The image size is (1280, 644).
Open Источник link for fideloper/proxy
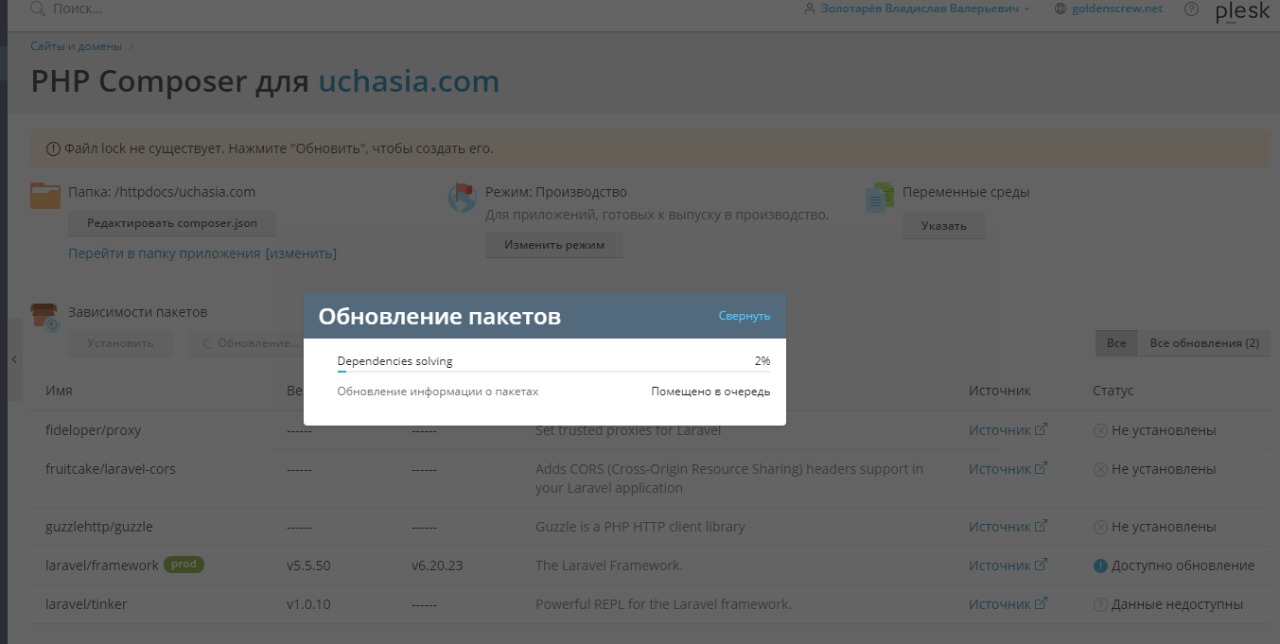click(1007, 430)
